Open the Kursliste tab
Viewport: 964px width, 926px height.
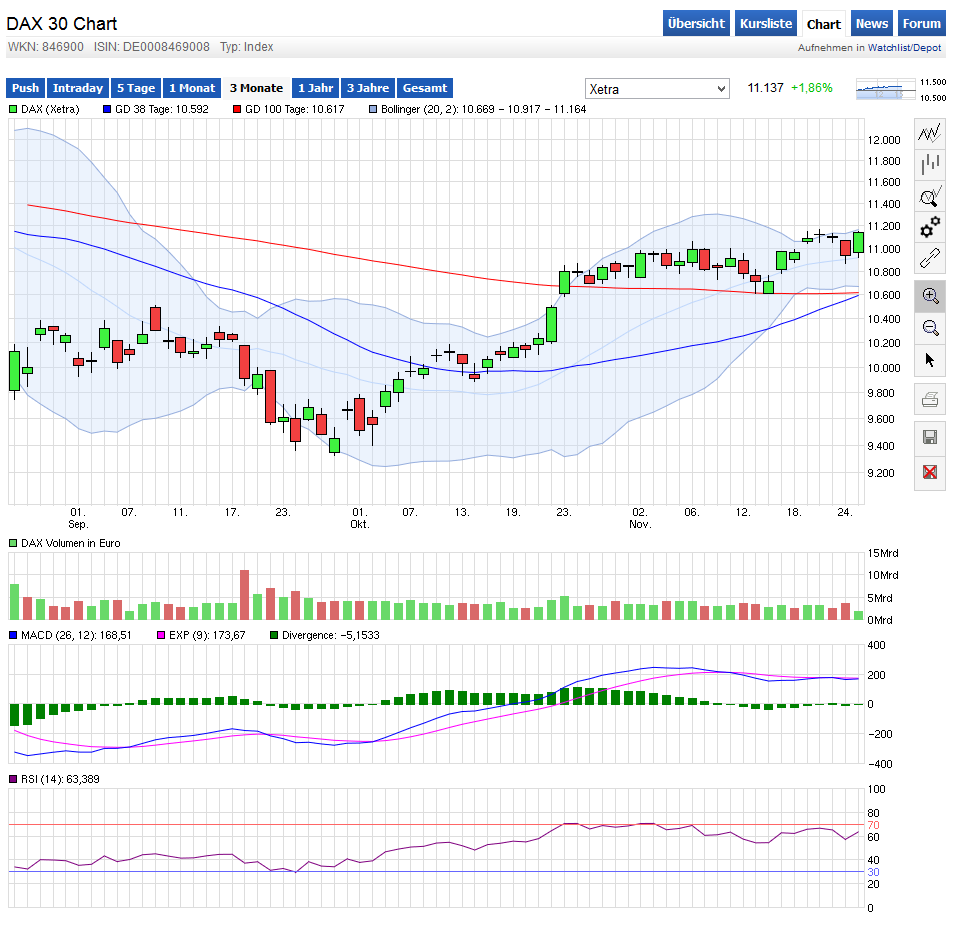(765, 23)
